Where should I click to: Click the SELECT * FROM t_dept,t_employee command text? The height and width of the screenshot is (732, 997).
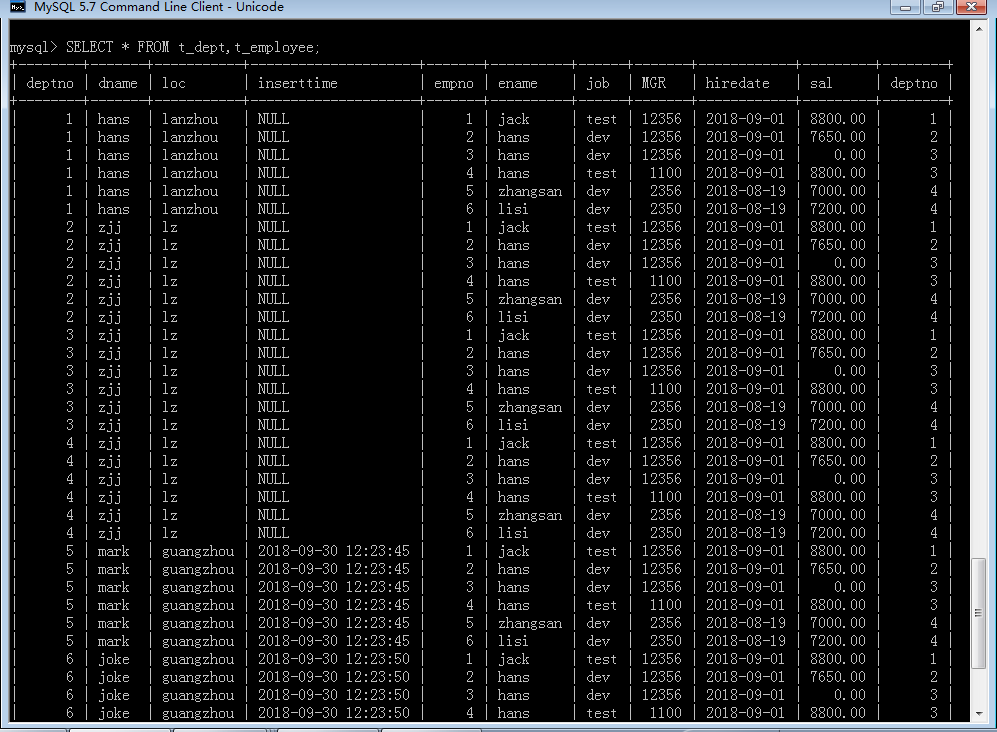(x=193, y=47)
